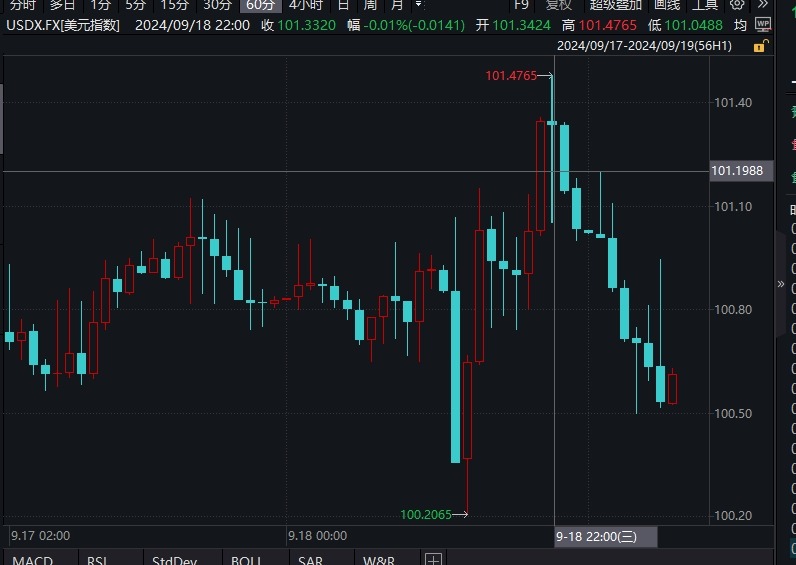796x565 pixels.
Task: Click the 101.1988 crosshair price label
Action: pos(738,171)
